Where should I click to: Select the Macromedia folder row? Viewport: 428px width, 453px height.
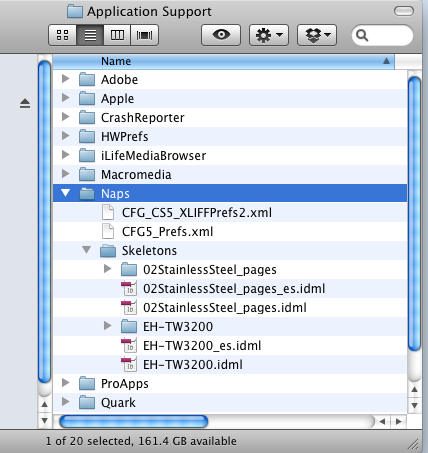230,174
